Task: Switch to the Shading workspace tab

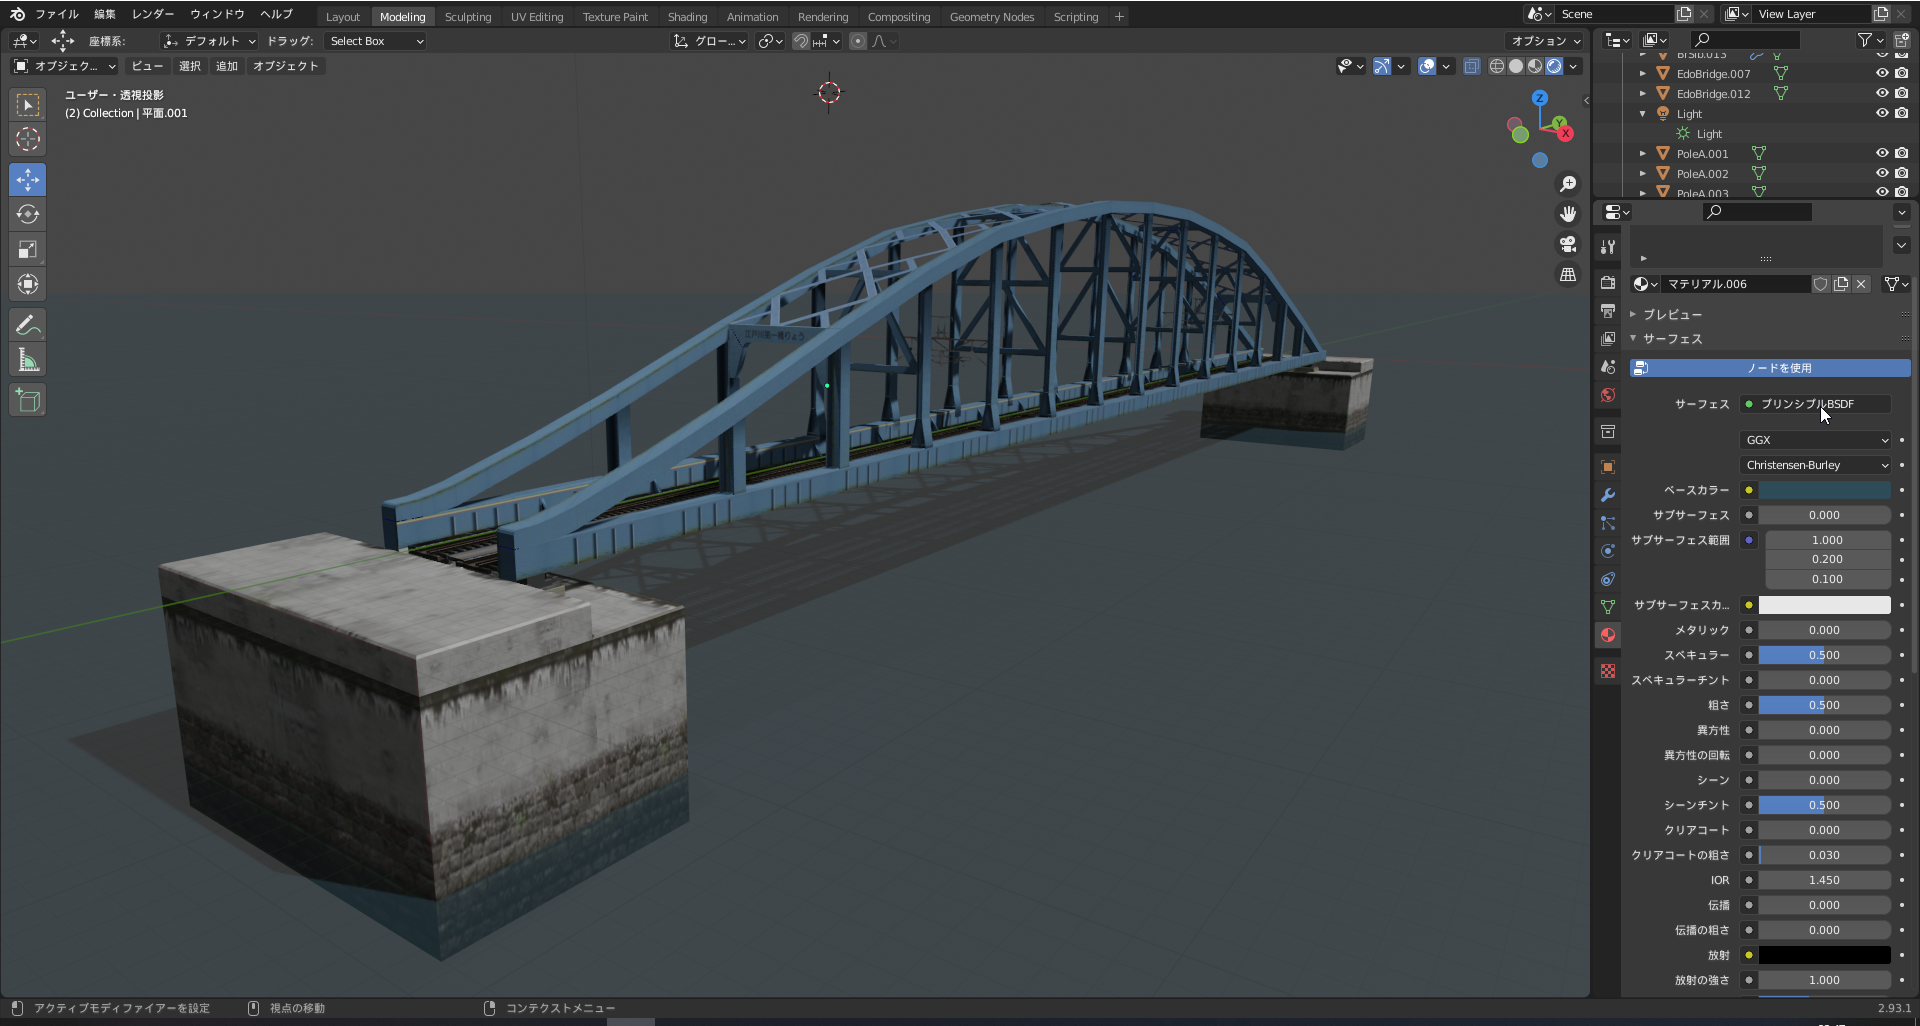Action: 687,16
